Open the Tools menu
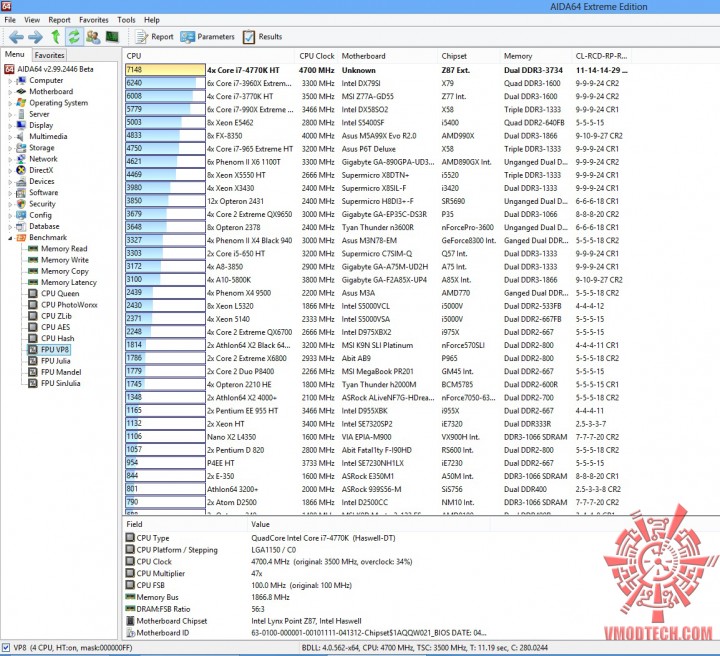Viewport: 720px width, 656px height. click(126, 20)
